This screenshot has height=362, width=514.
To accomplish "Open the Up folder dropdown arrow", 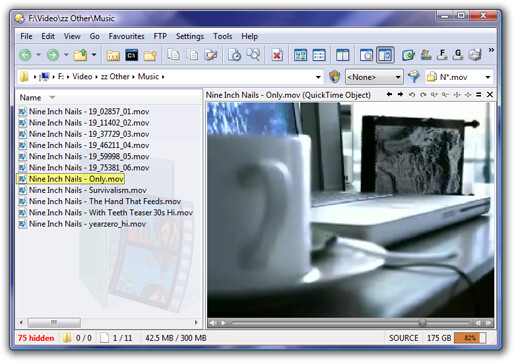I will point(94,55).
